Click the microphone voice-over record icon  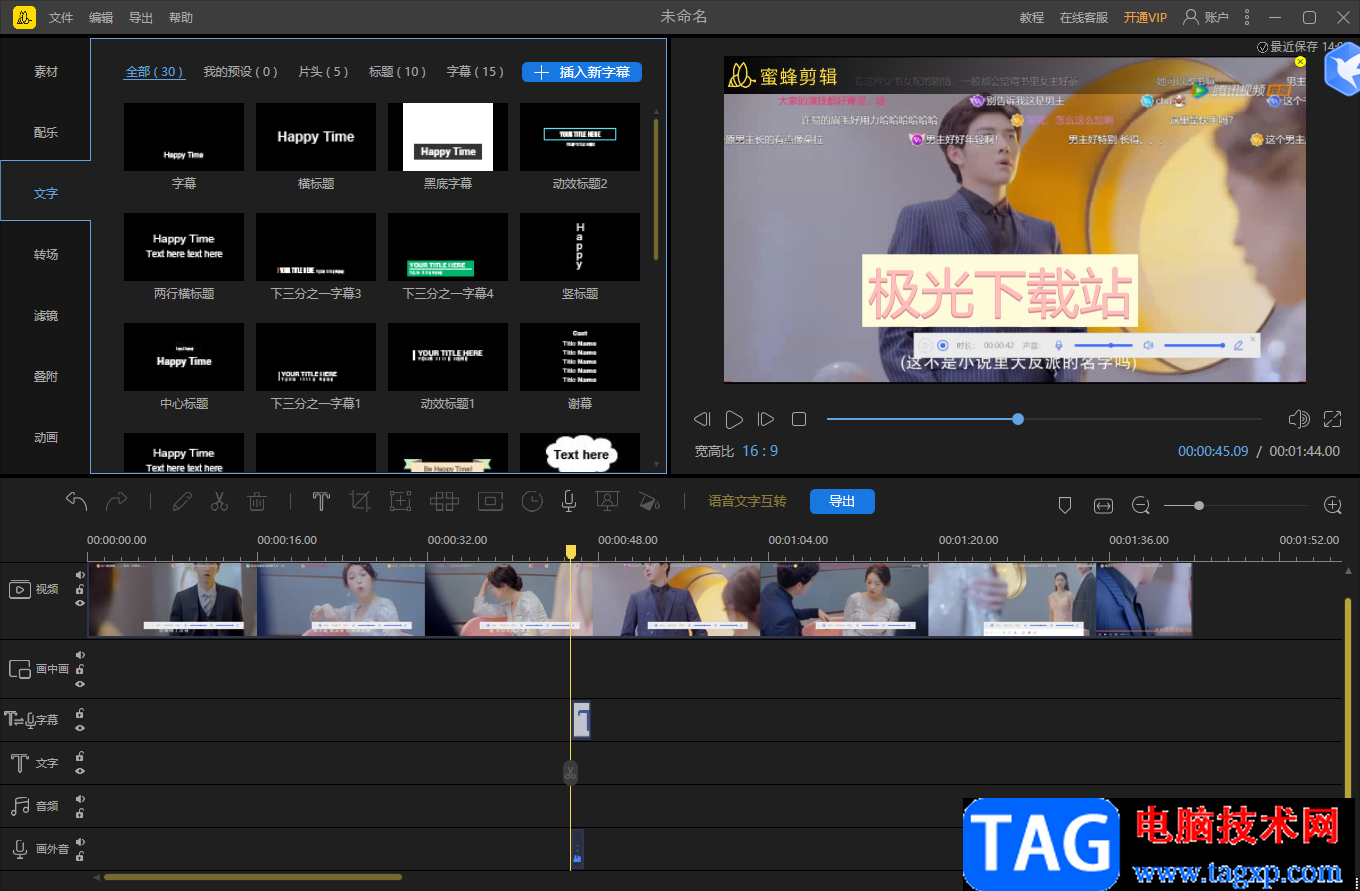point(568,502)
